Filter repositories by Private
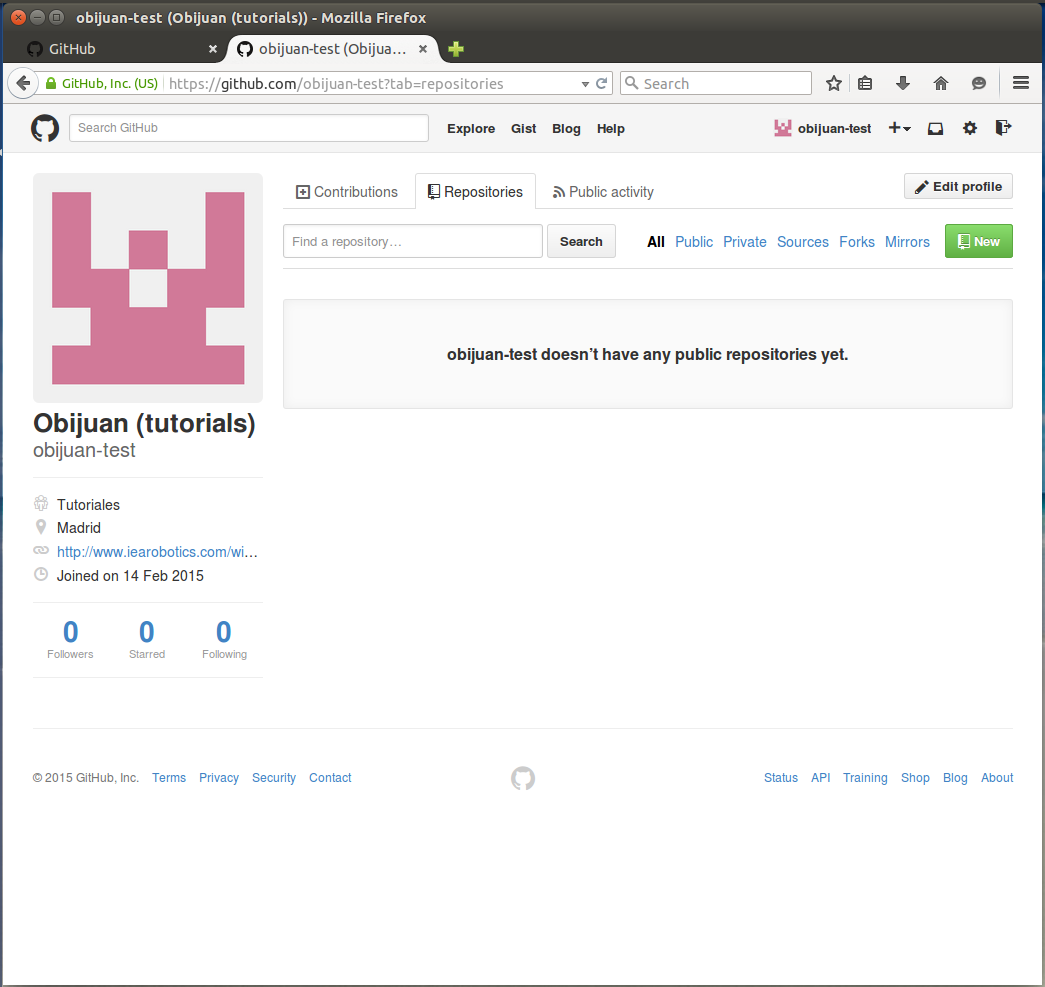1045x987 pixels. [x=744, y=242]
